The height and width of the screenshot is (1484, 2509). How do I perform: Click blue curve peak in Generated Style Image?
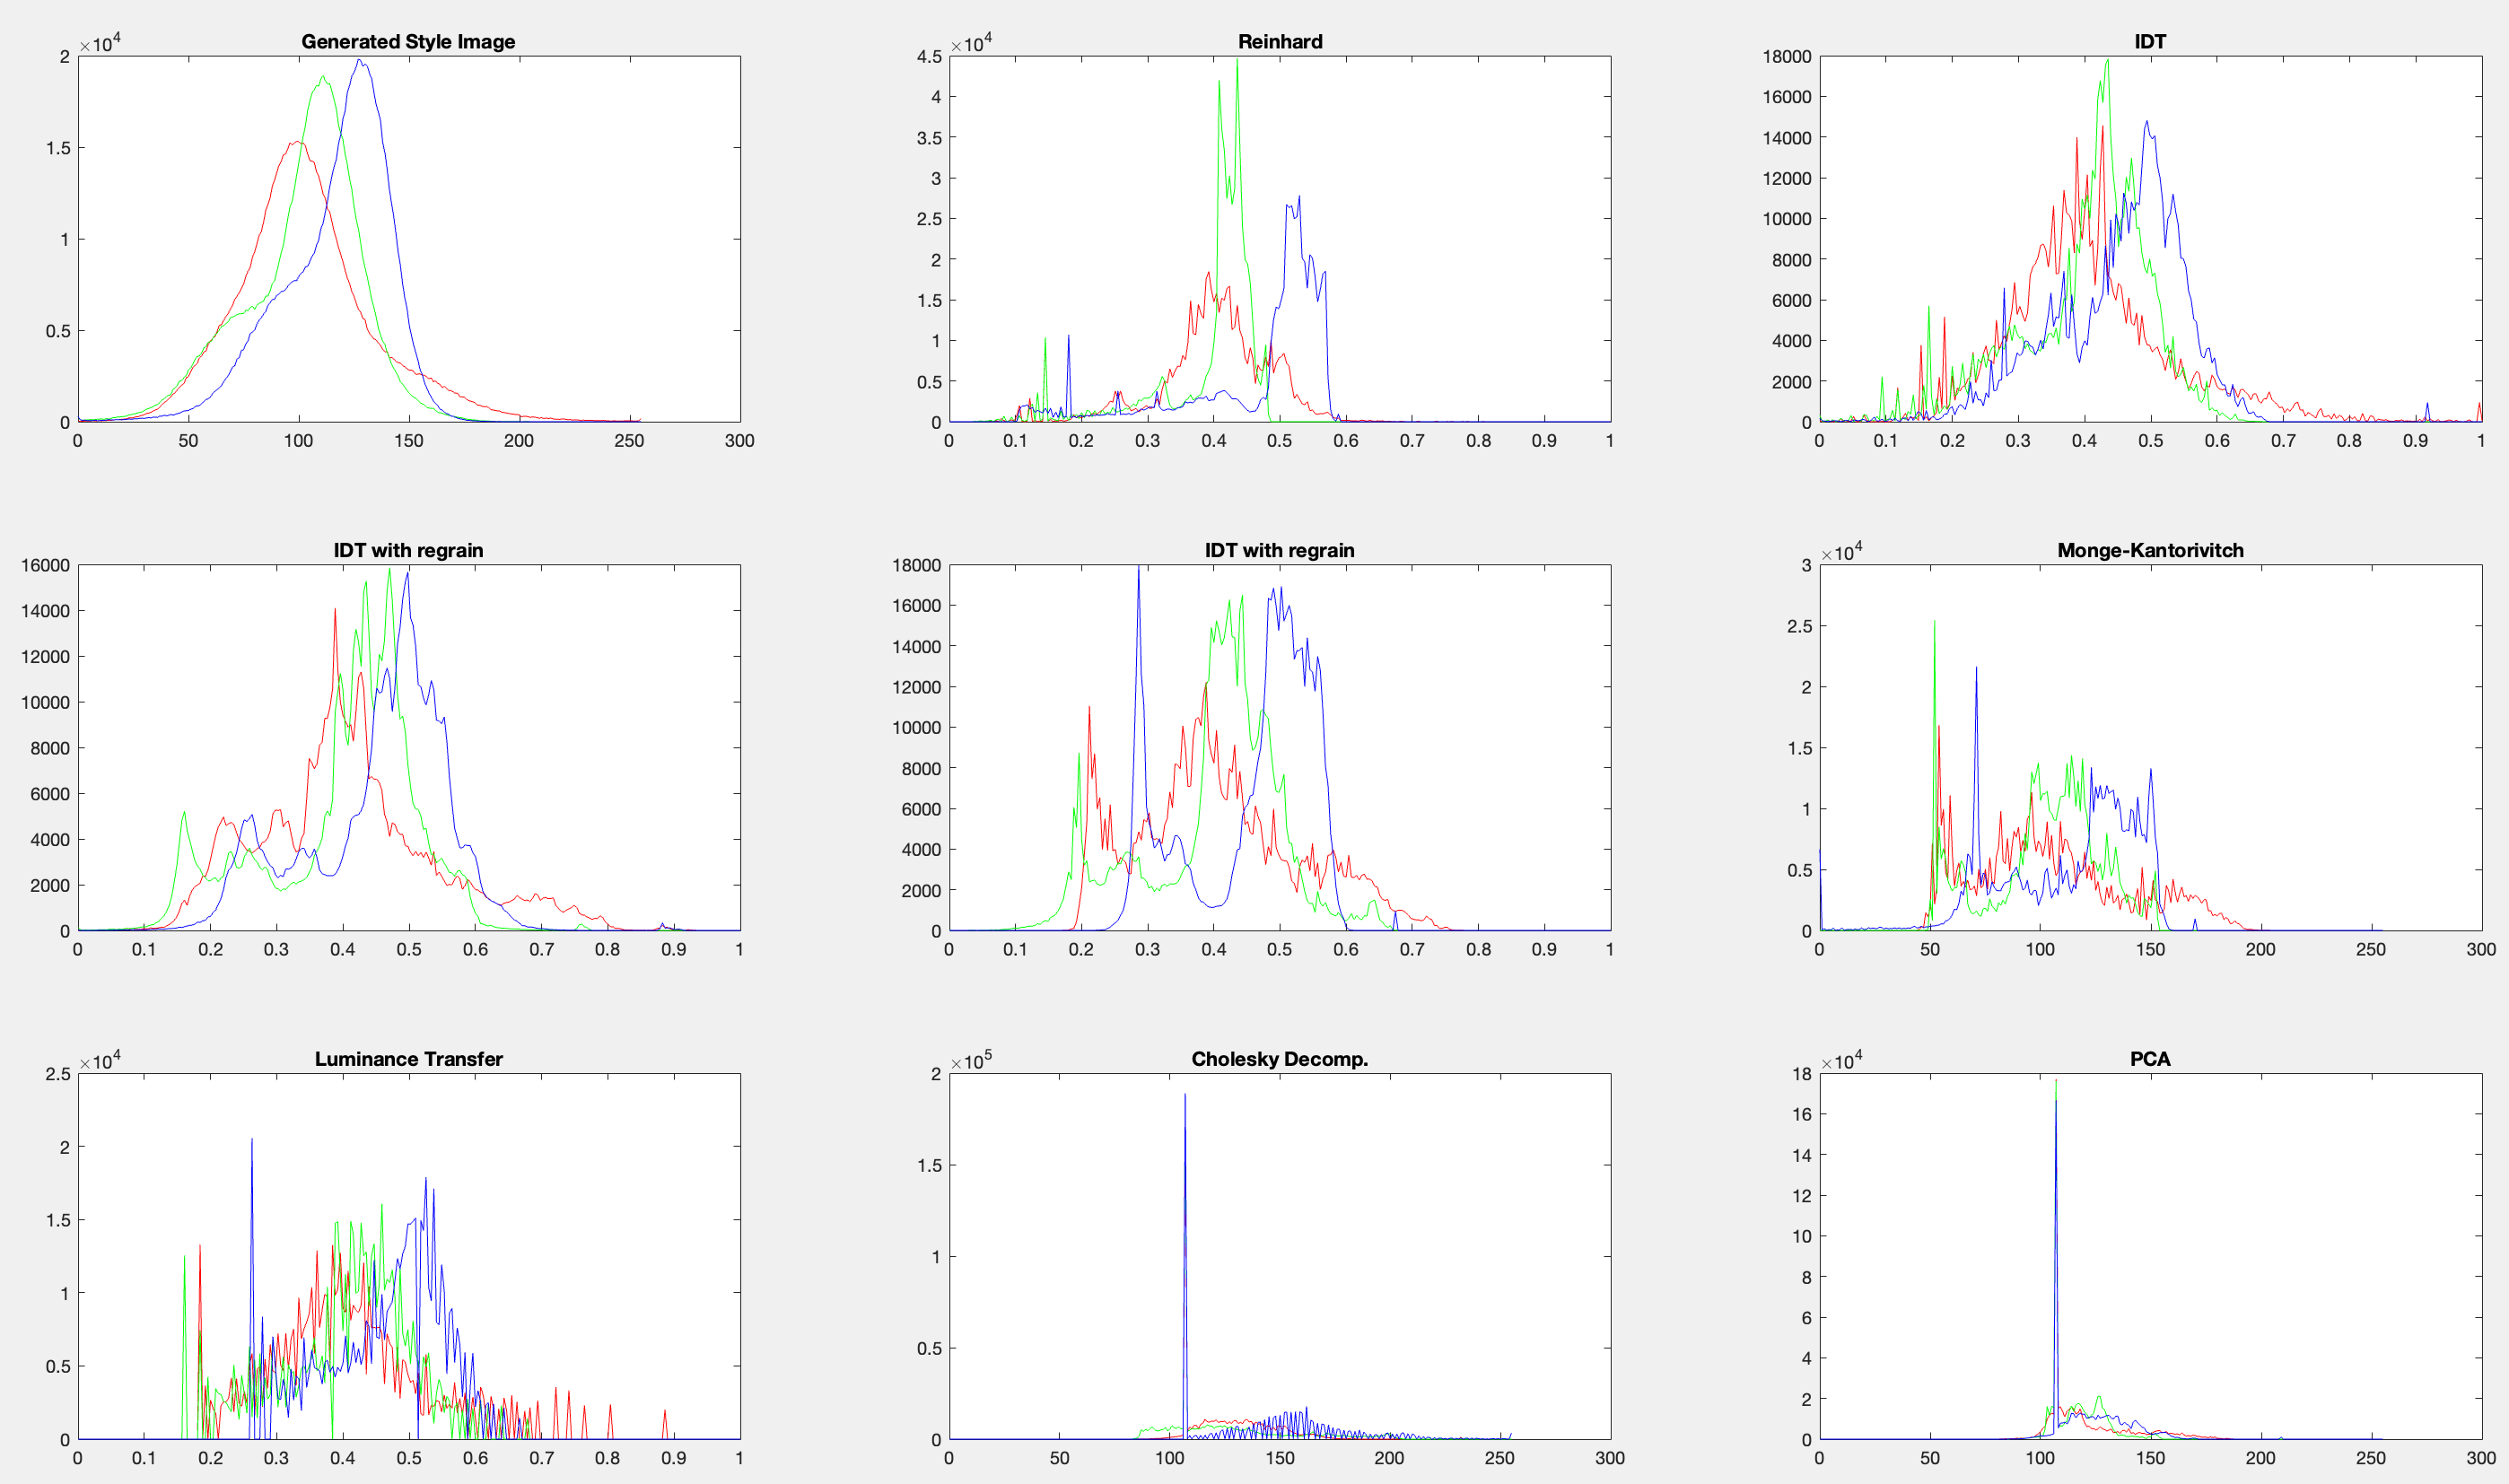pos(360,62)
